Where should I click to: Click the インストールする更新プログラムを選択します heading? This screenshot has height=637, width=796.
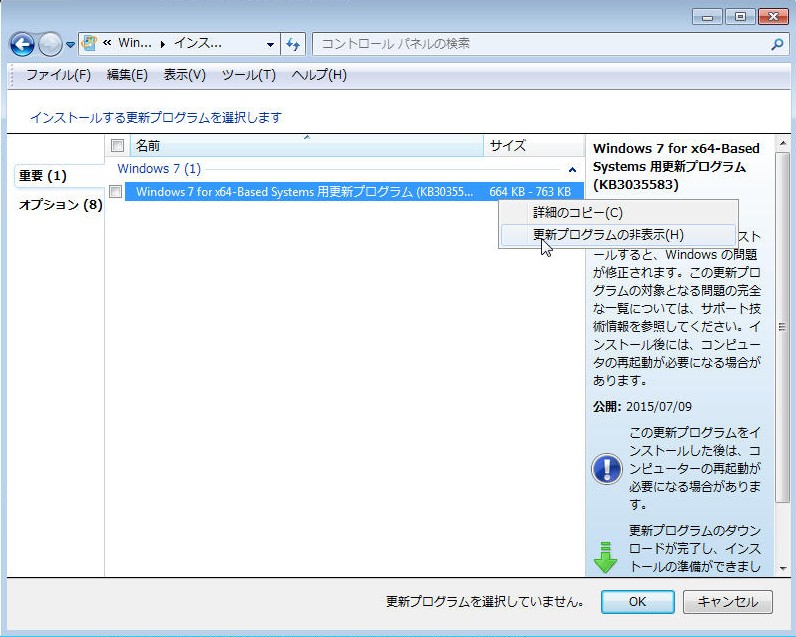click(x=155, y=117)
